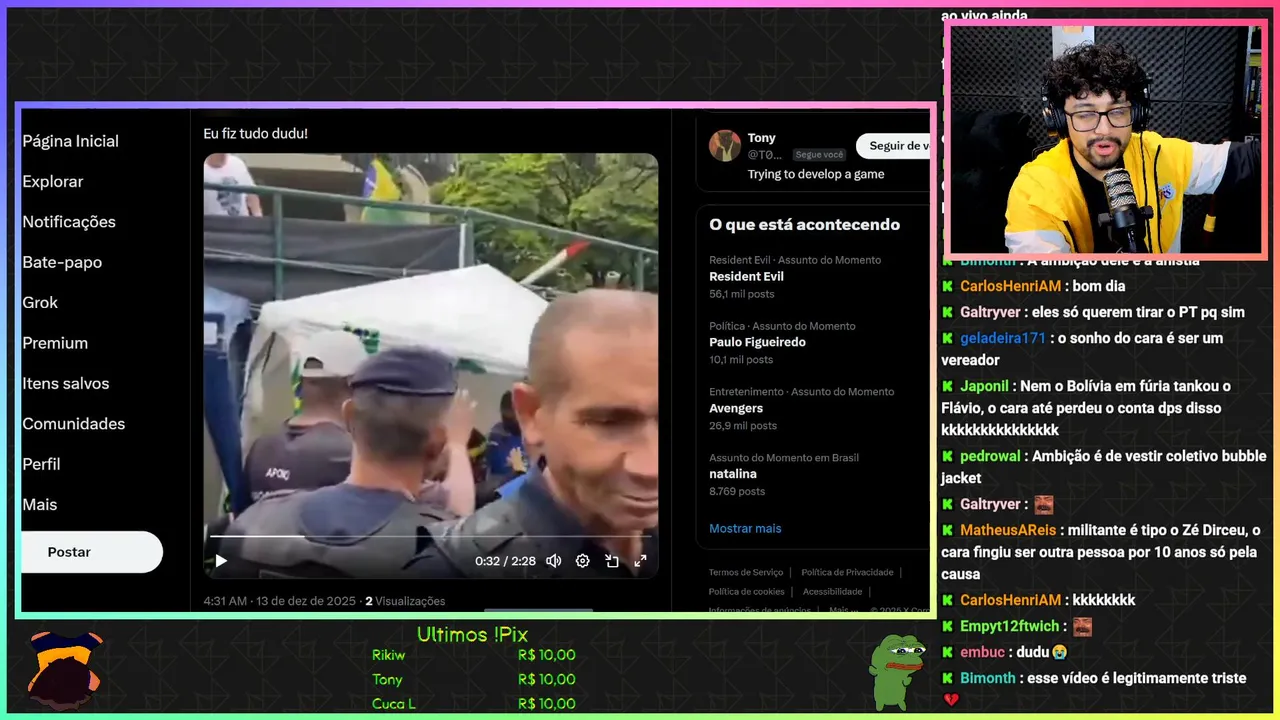Open the Resident Evil trending topic
Screen dimensions: 1280x720
pyautogui.click(x=746, y=276)
